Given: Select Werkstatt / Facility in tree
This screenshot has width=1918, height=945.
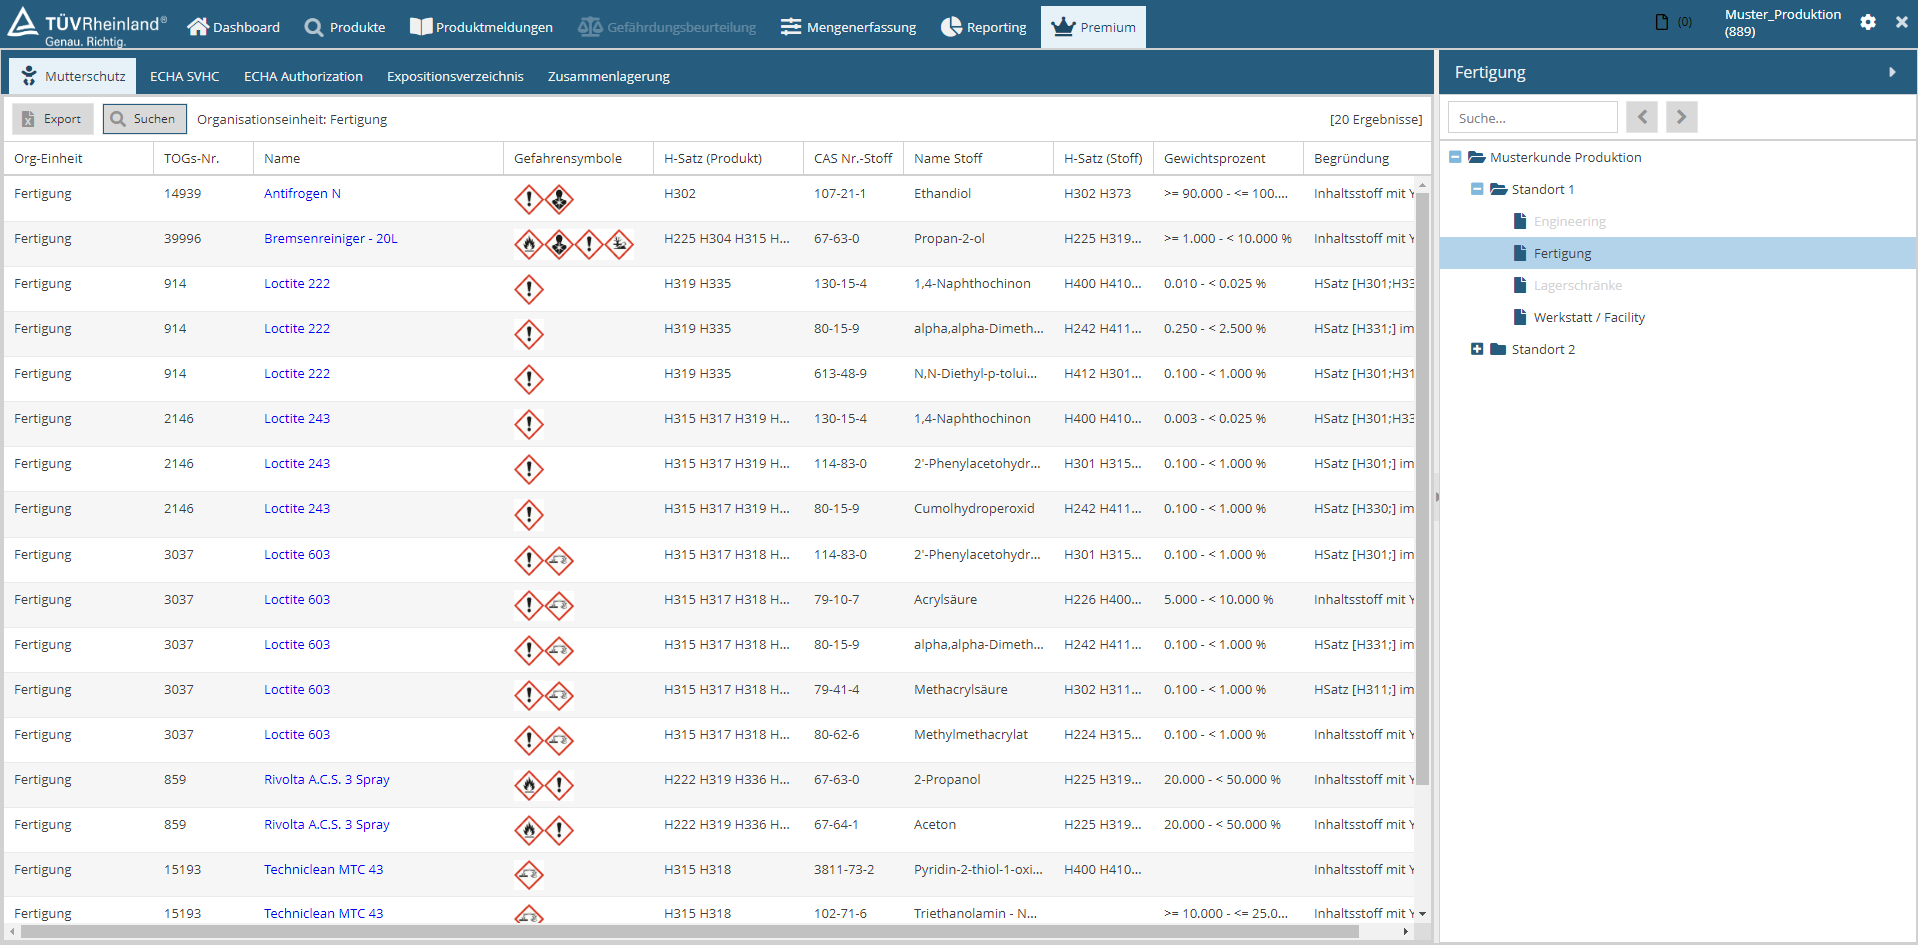Looking at the screenshot, I should coord(1588,317).
